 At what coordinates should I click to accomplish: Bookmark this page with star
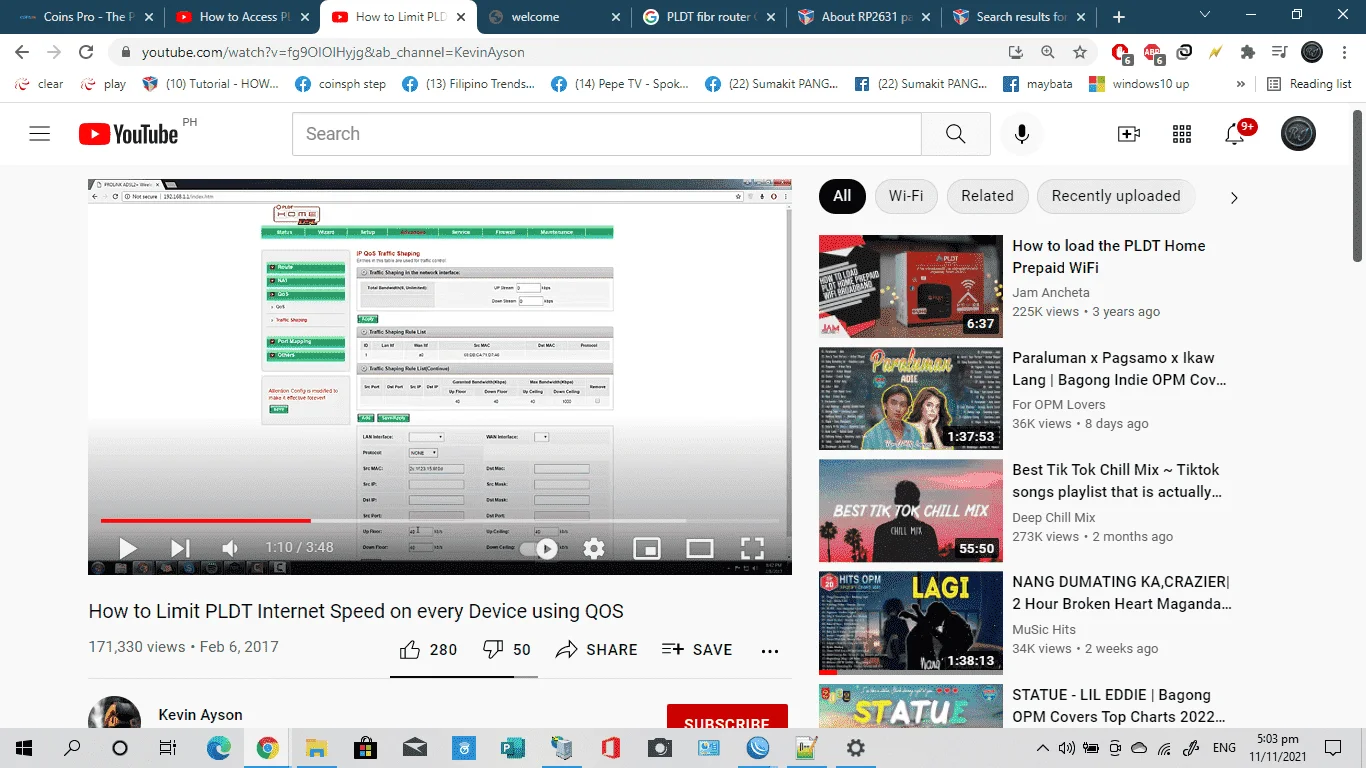tap(1080, 52)
